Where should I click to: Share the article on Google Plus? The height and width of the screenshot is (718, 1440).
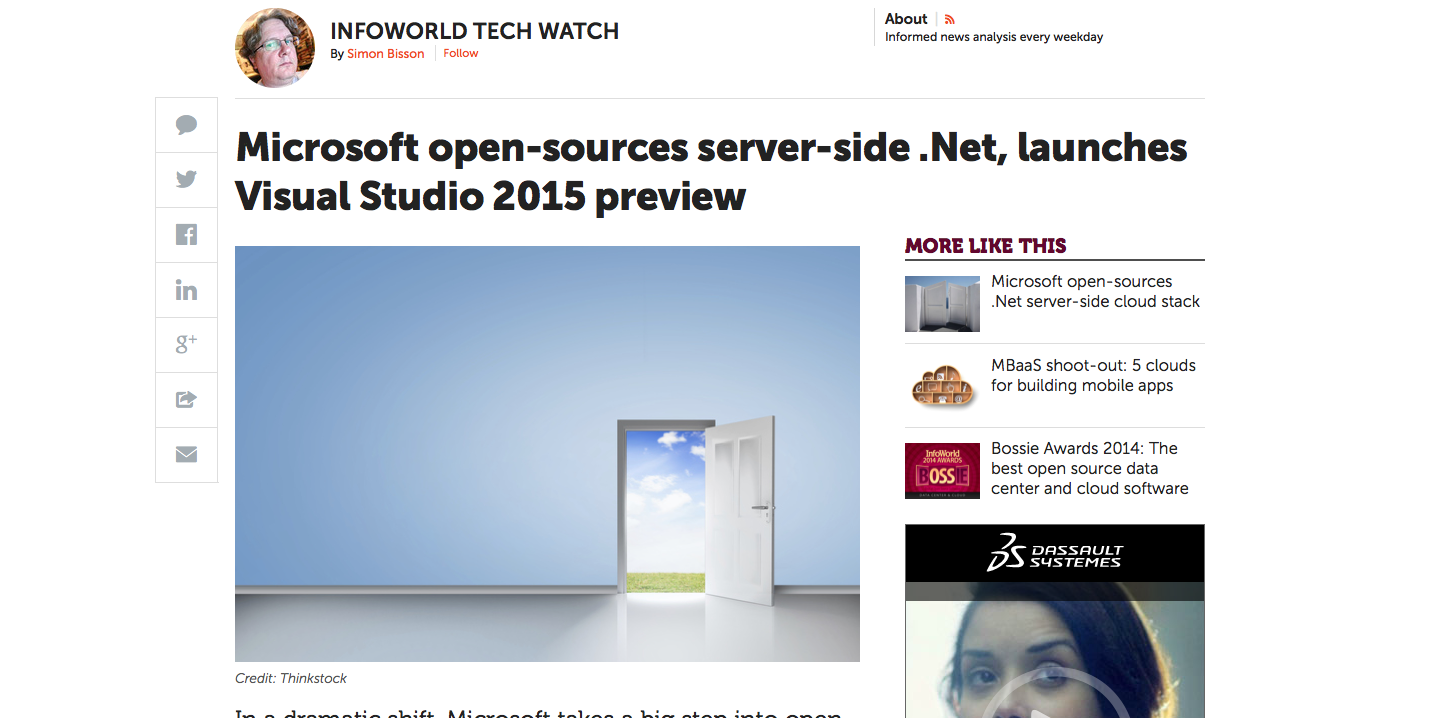pos(186,345)
